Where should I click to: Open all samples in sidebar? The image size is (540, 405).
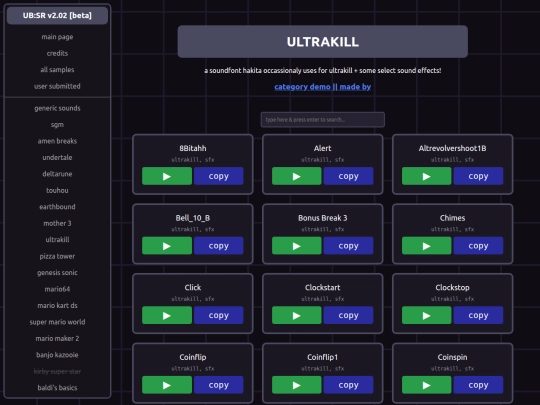[x=57, y=70]
